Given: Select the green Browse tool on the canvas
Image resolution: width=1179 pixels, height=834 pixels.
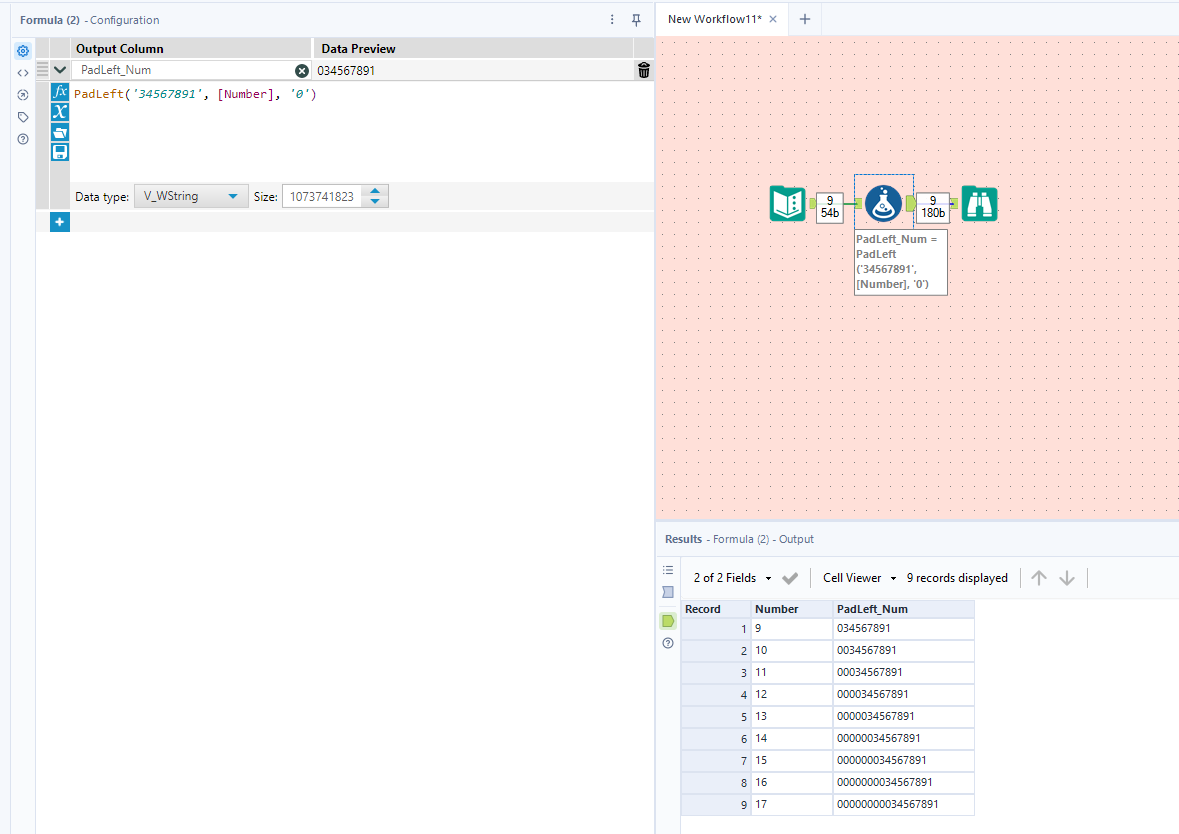Looking at the screenshot, I should (979, 203).
